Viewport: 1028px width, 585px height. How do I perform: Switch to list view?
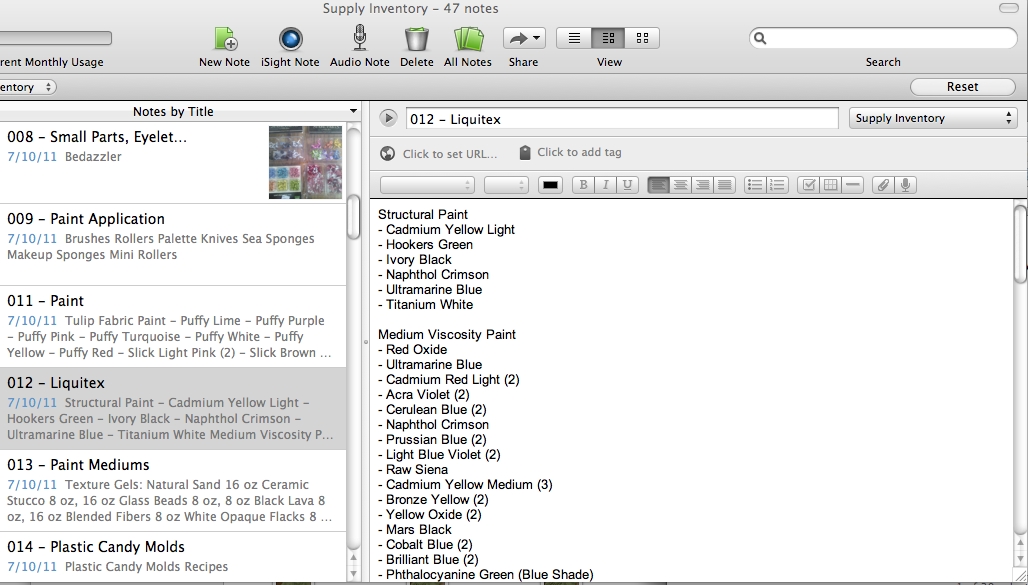[x=574, y=38]
